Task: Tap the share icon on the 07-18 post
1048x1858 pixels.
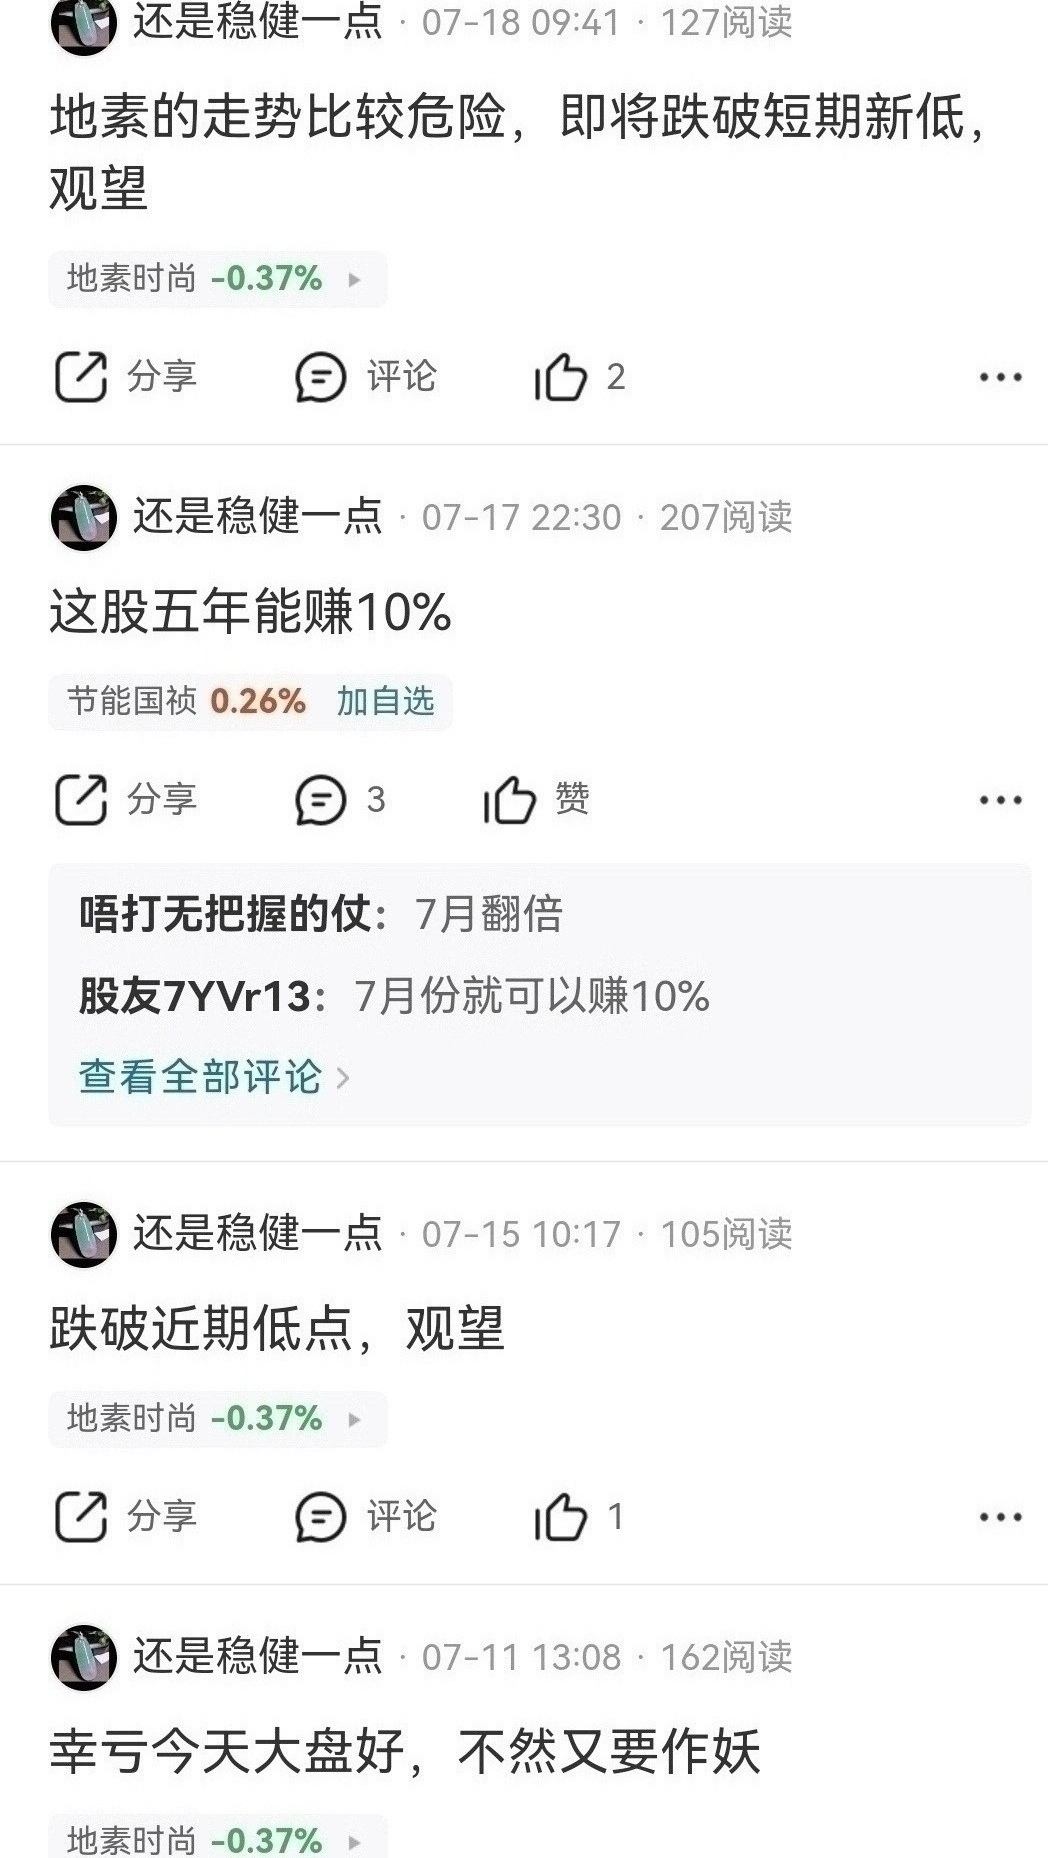Action: [x=80, y=377]
